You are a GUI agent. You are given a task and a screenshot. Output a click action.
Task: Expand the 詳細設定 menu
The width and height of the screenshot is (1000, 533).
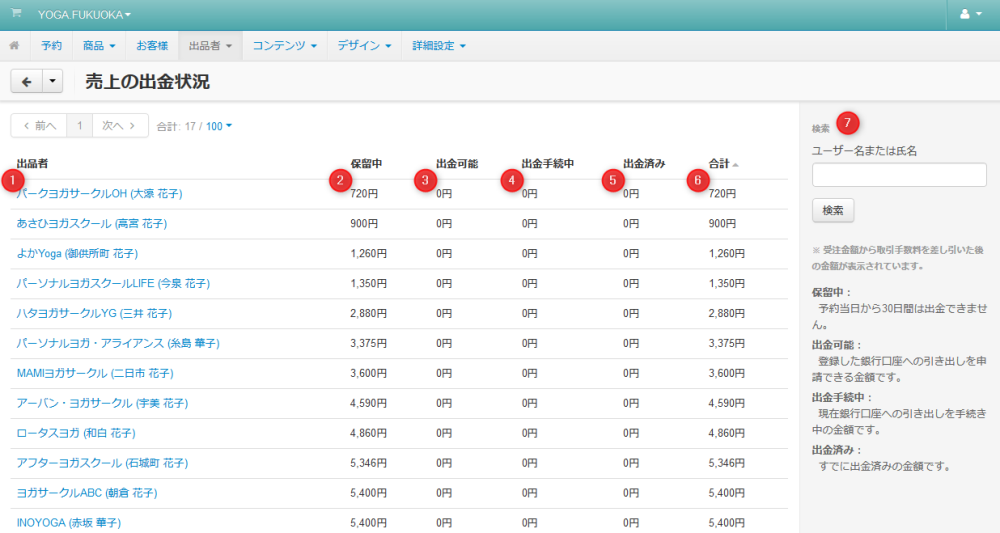pyautogui.click(x=439, y=46)
